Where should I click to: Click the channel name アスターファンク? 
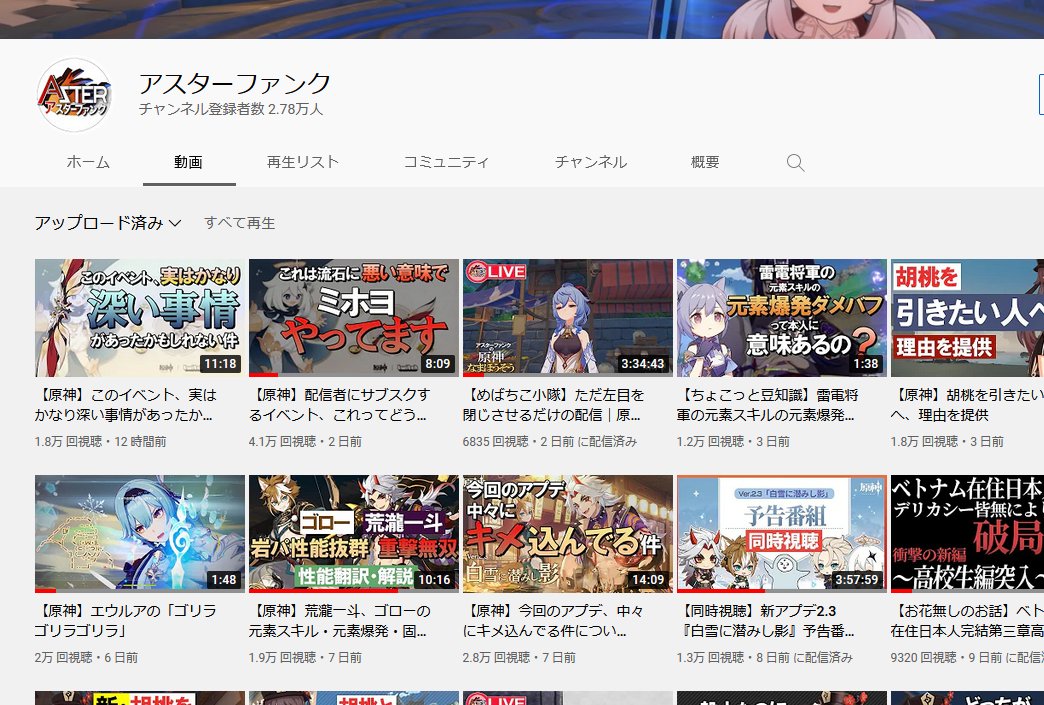coord(234,84)
